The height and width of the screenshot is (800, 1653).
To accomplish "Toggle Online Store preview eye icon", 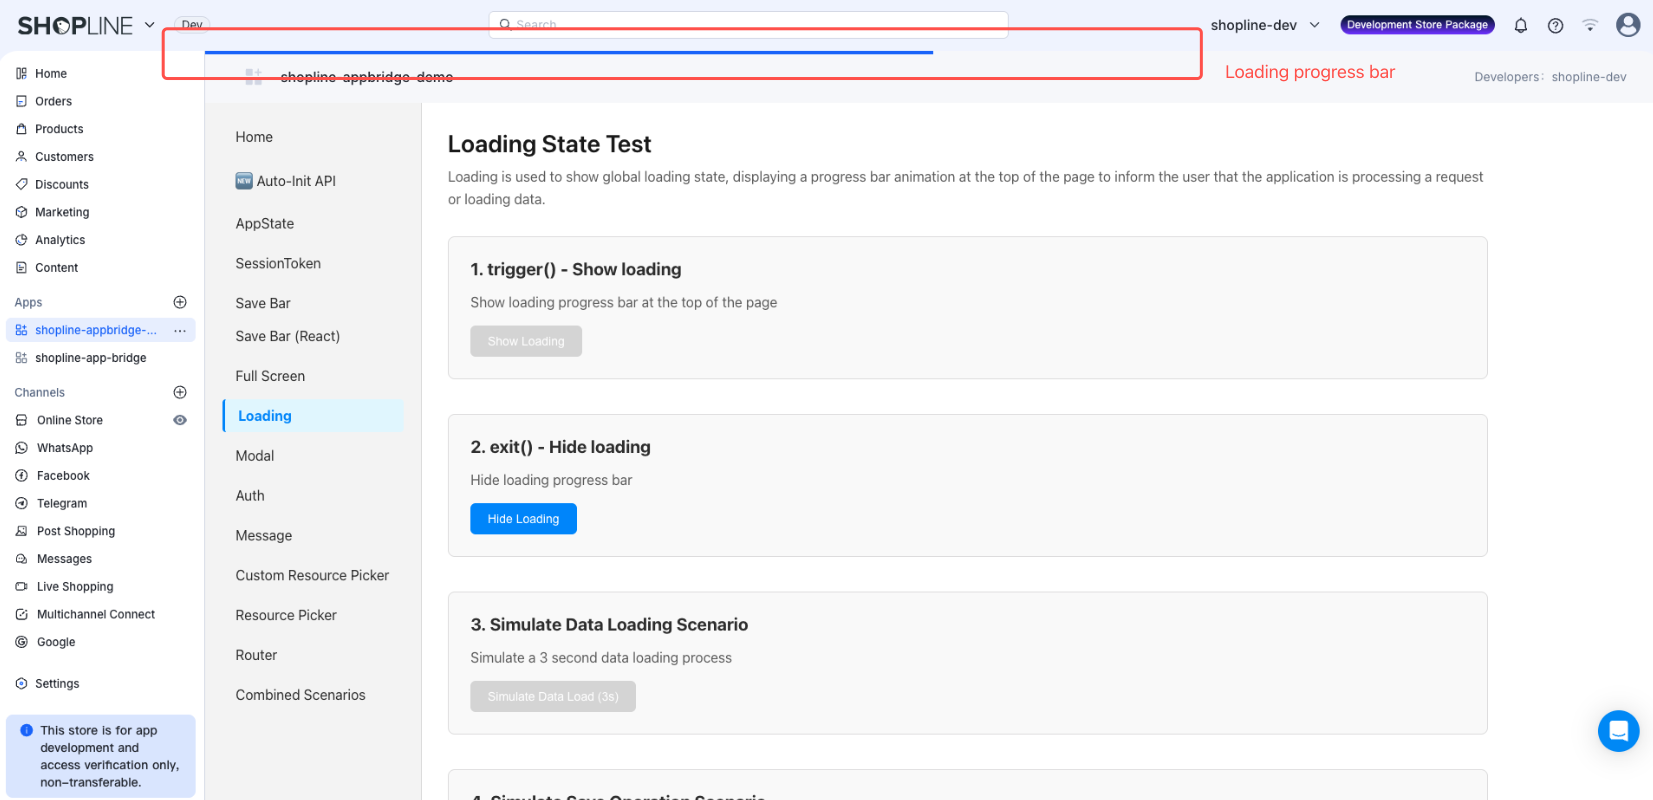I will [180, 420].
